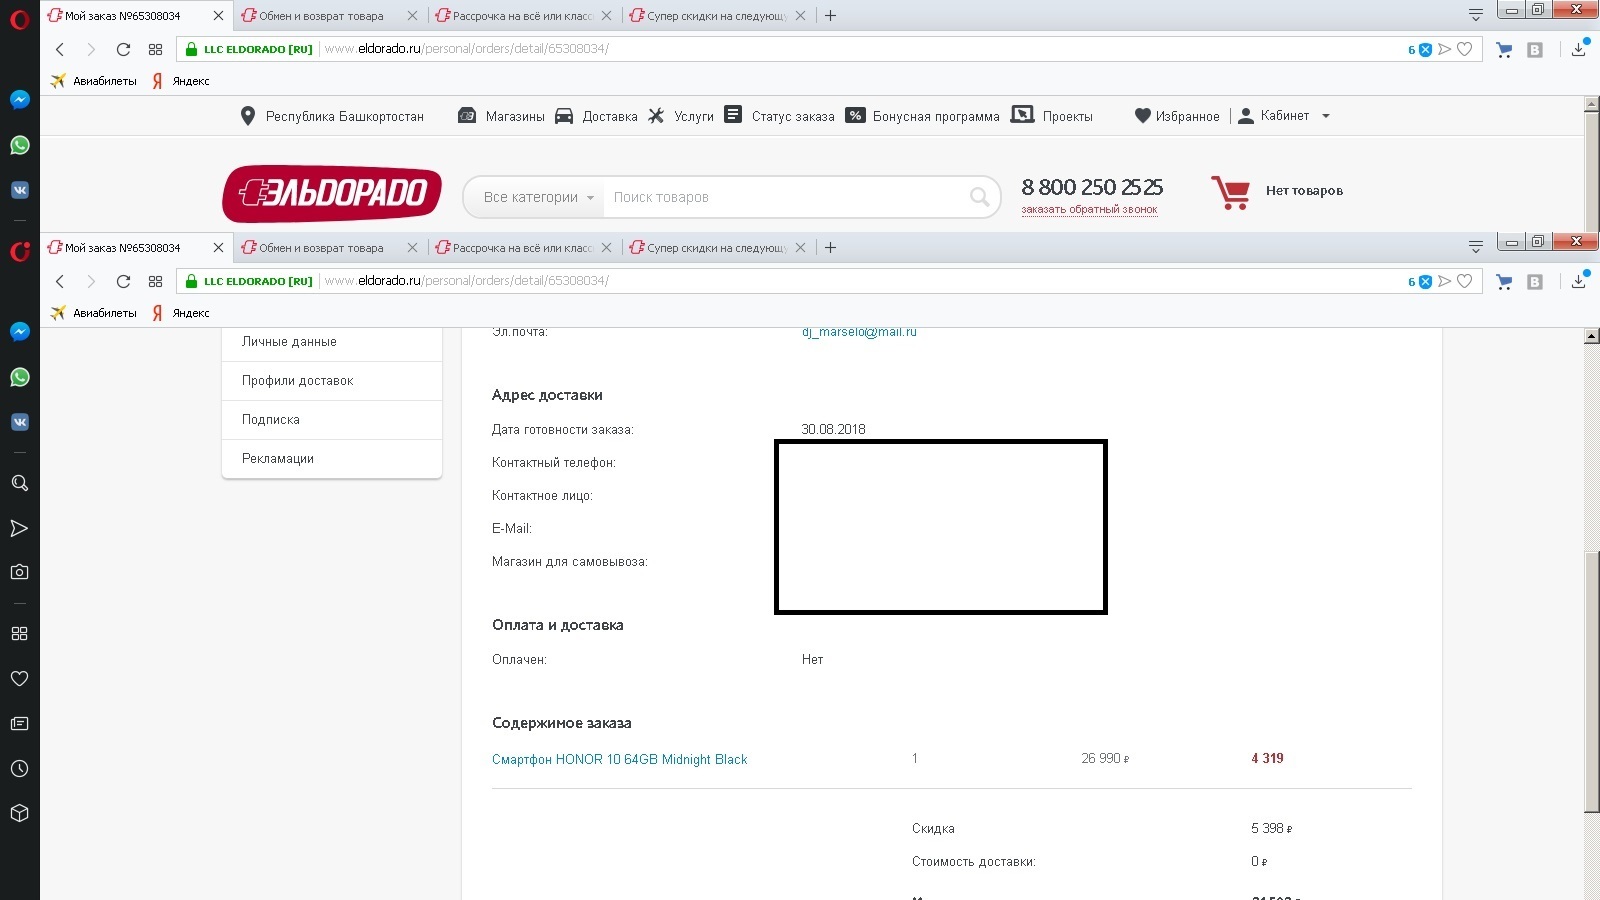Open Бонусная программа page
1600x900 pixels.
922,116
